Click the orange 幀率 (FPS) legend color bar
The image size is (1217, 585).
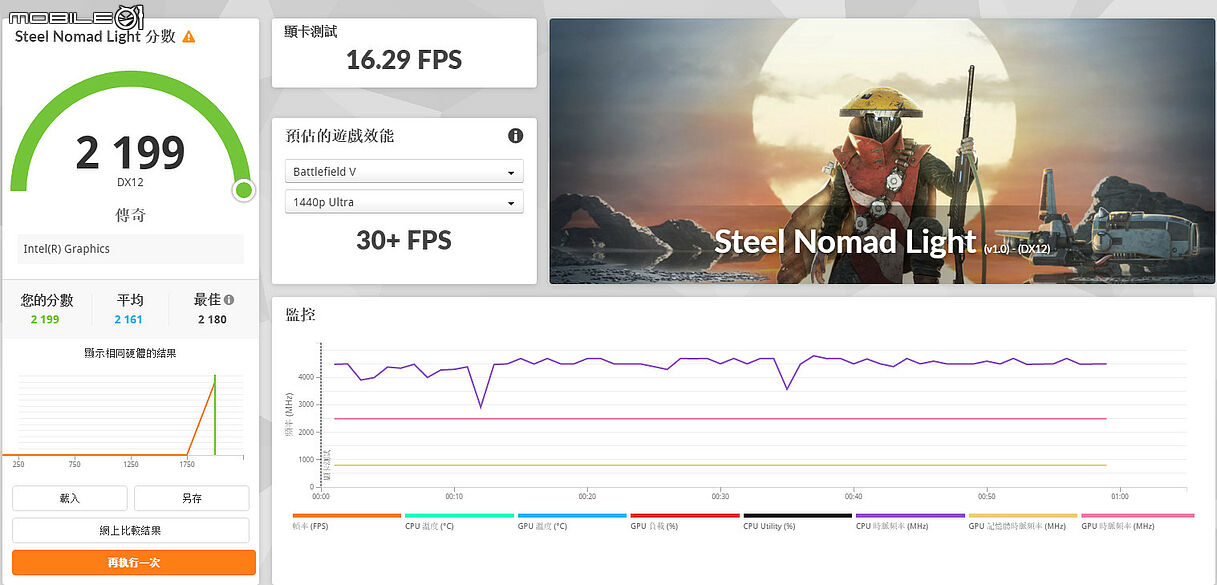click(x=347, y=516)
